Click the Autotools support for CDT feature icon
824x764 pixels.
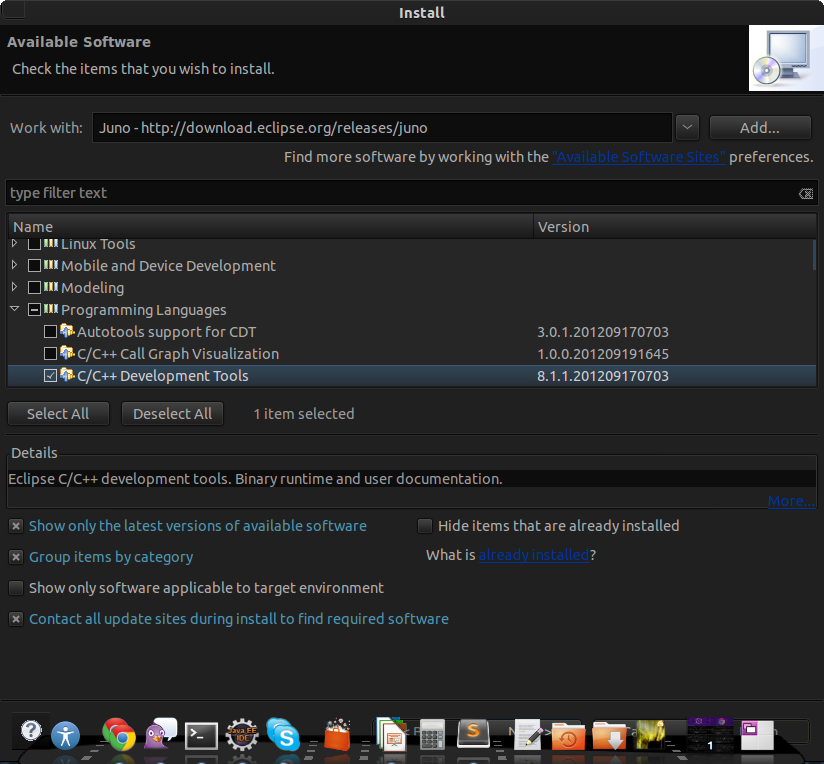tap(66, 332)
